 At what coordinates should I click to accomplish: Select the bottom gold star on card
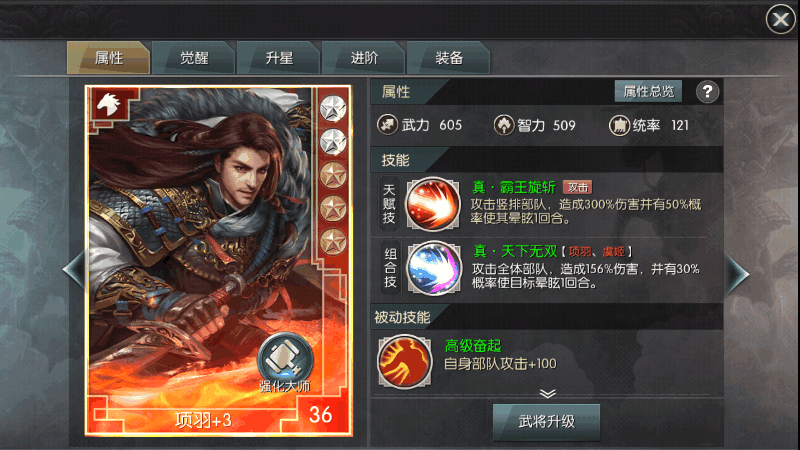333,241
